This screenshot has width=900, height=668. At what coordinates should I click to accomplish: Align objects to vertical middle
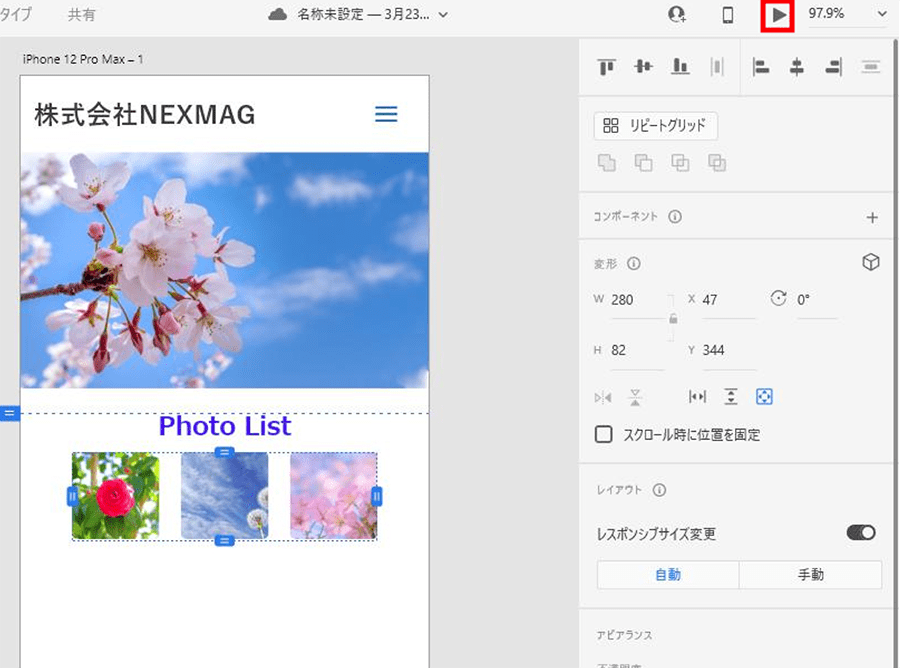pos(643,67)
